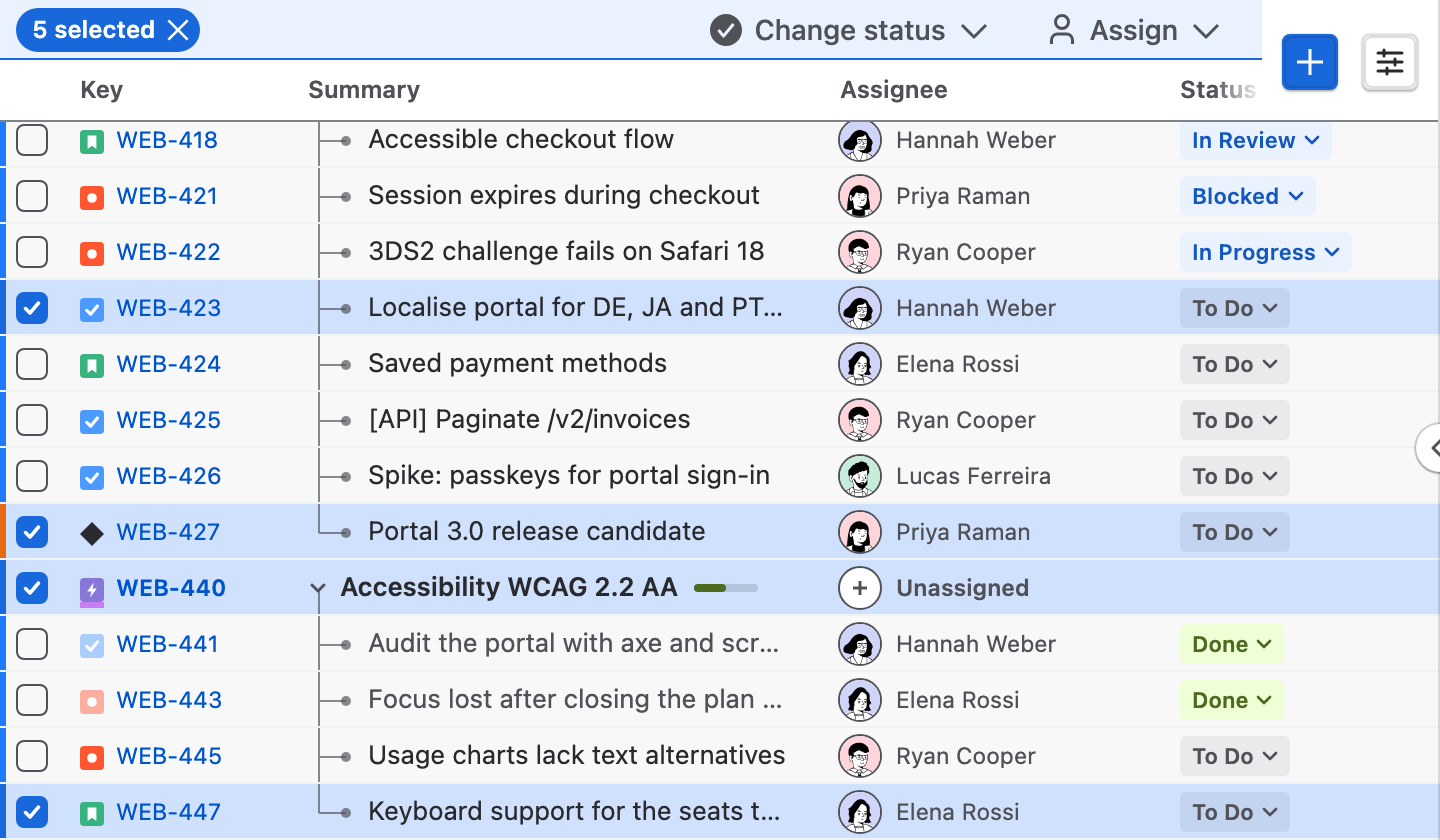Click Priya Raman's avatar on WEB-421
The image size is (1440, 840).
[860, 196]
